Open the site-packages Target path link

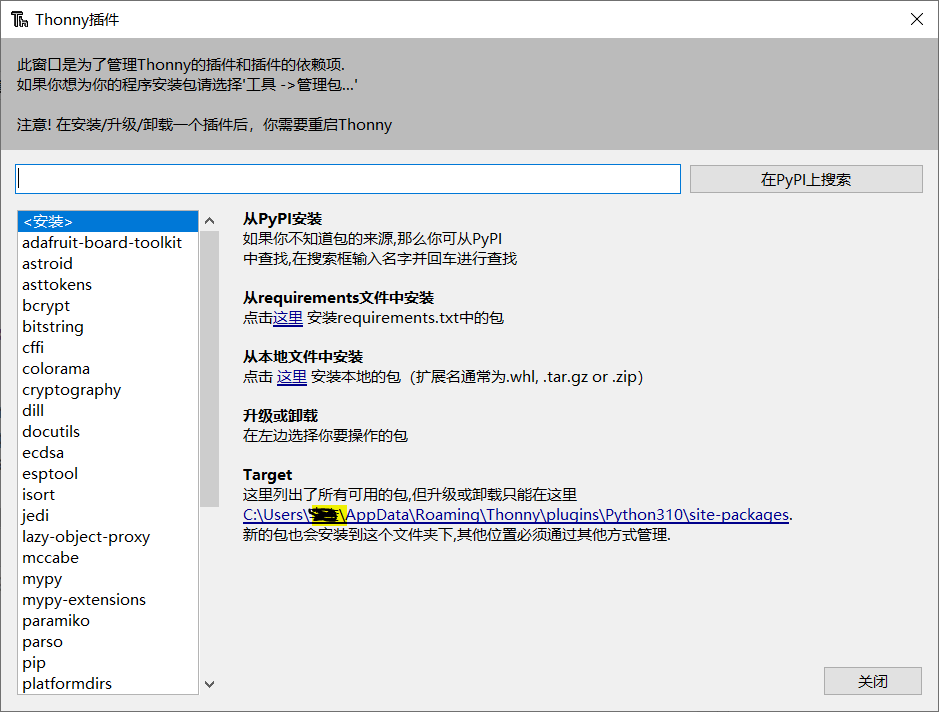514,514
